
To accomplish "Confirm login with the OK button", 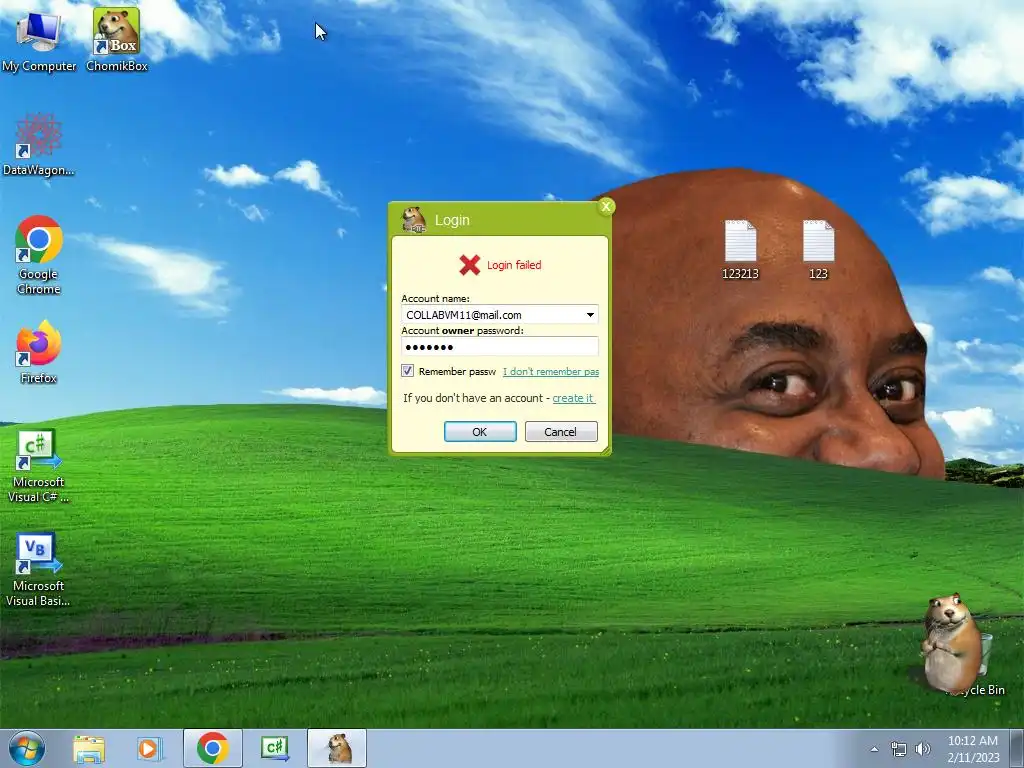I will [x=480, y=432].
